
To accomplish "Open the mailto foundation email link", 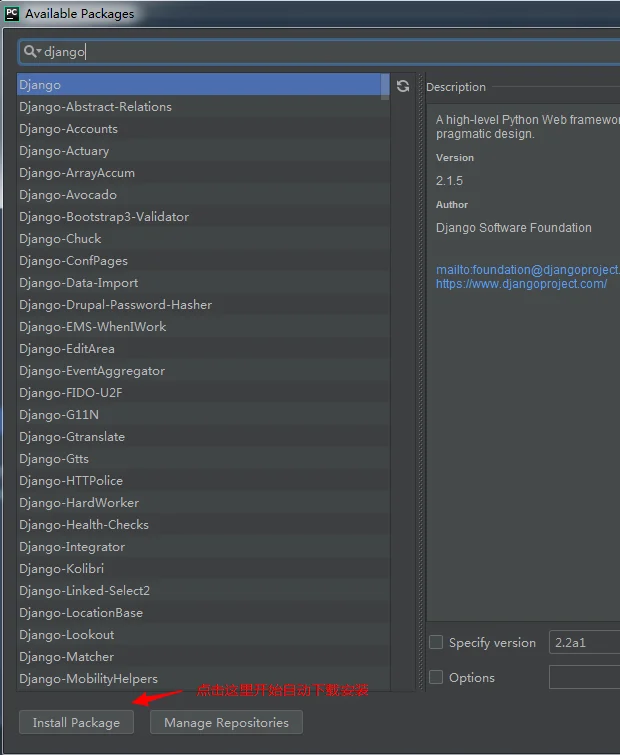I will pyautogui.click(x=528, y=270).
